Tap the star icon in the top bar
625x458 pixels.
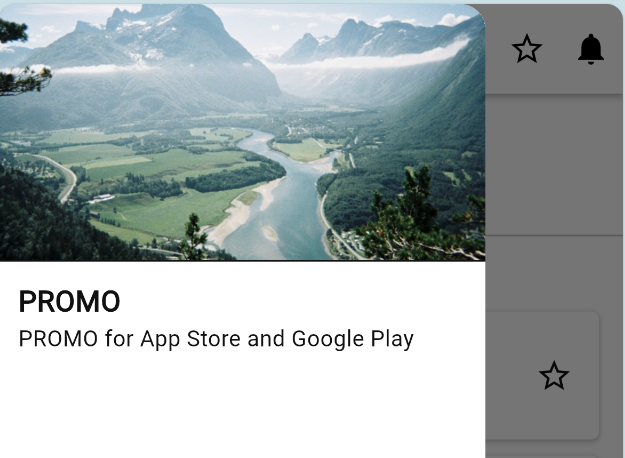[527, 49]
